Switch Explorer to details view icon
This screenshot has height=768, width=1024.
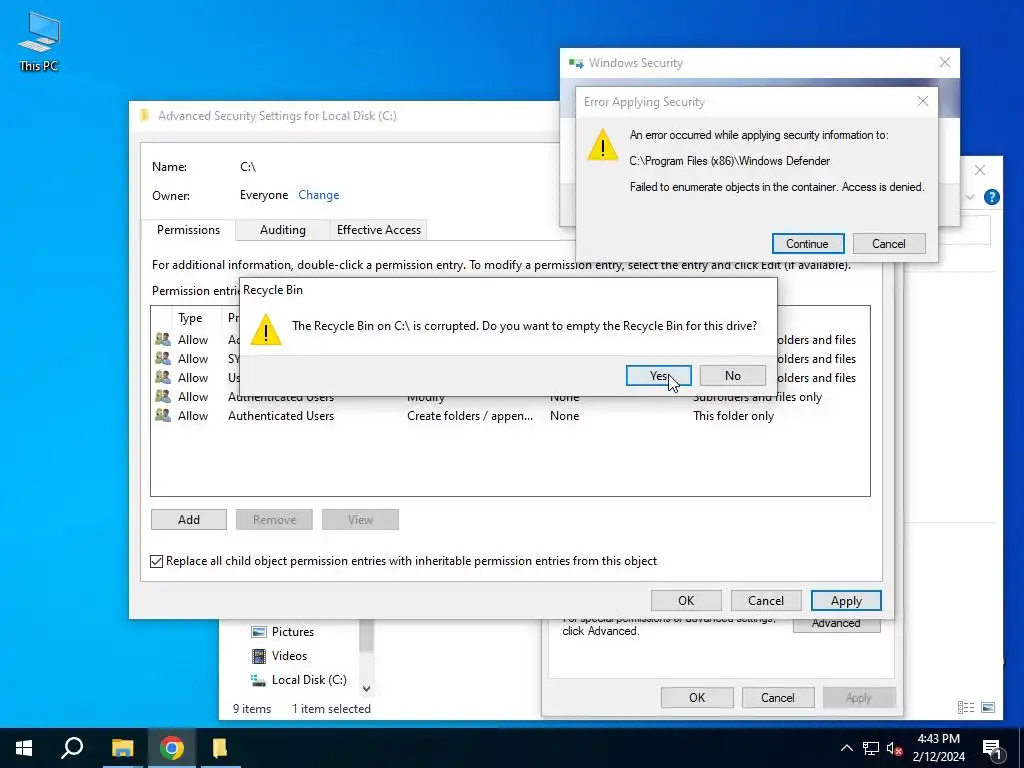965,707
